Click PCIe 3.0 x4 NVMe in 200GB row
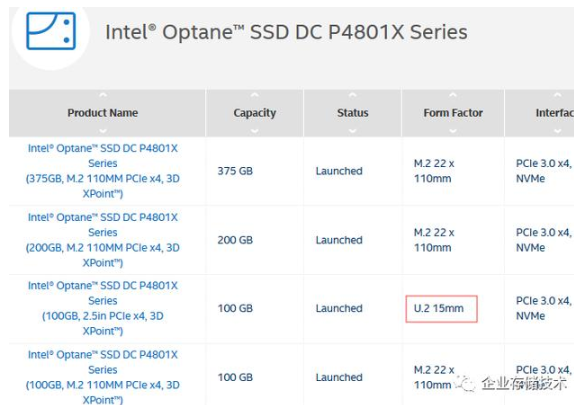 [x=544, y=240]
